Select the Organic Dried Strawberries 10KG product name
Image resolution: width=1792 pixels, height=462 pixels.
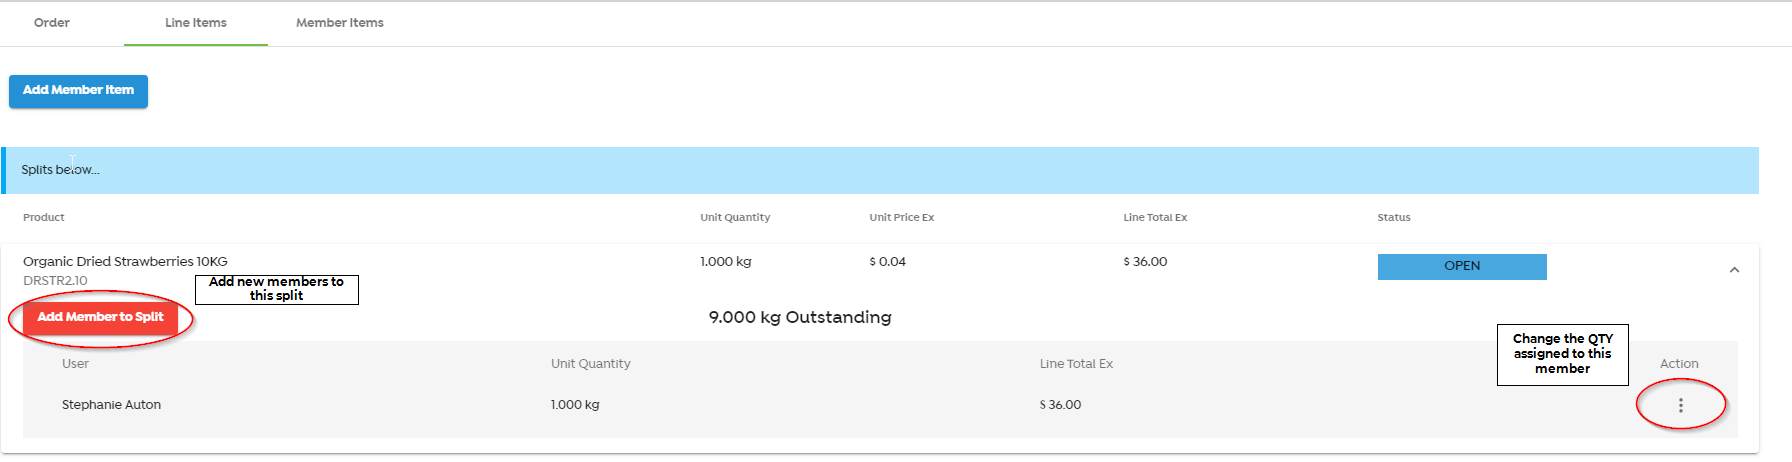pos(125,261)
